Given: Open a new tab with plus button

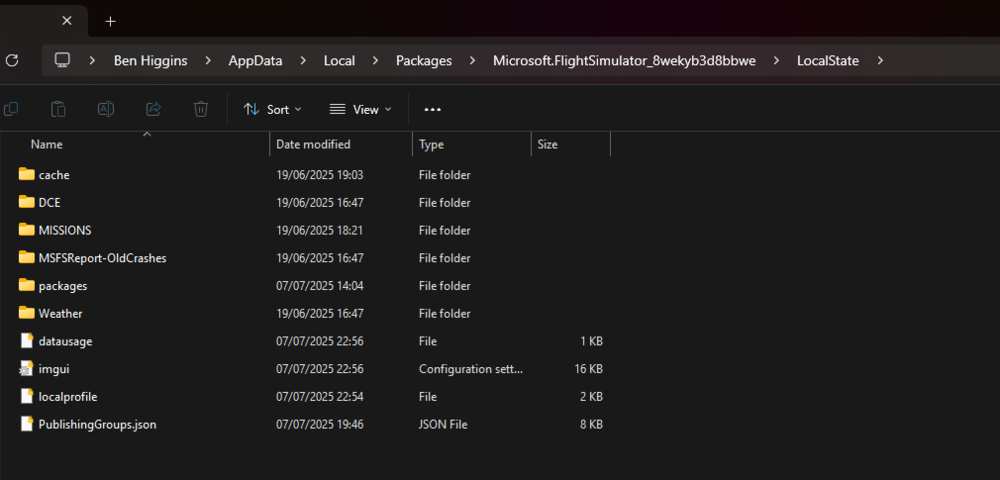Looking at the screenshot, I should [x=110, y=21].
